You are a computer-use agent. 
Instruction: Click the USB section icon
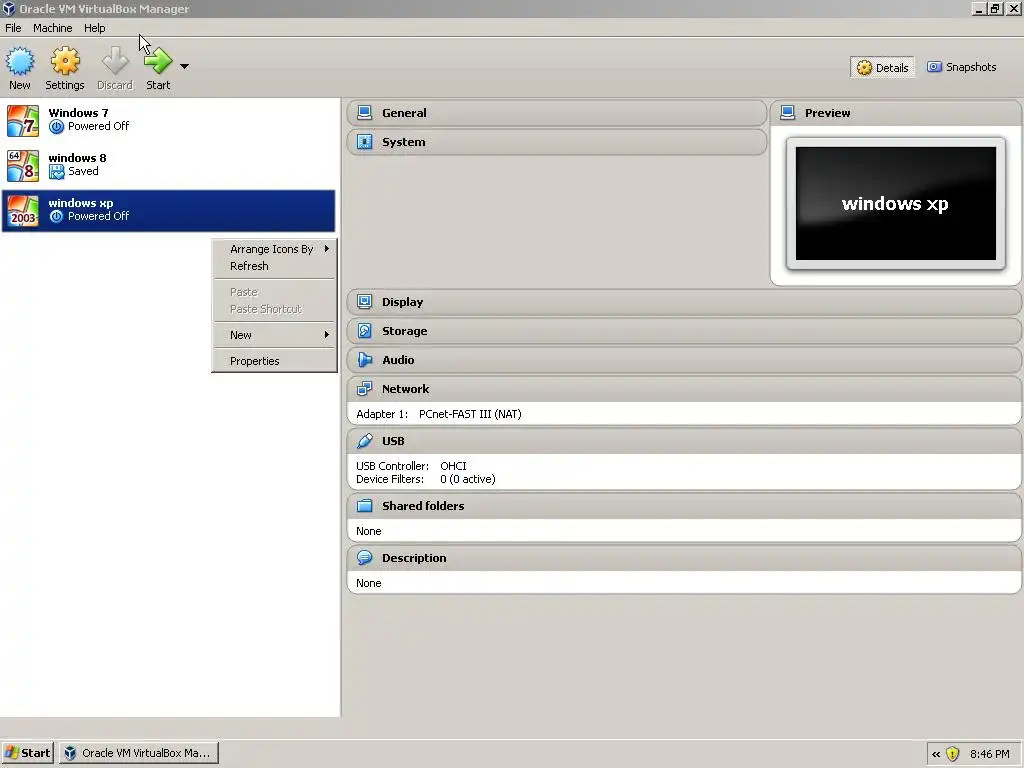pos(364,441)
